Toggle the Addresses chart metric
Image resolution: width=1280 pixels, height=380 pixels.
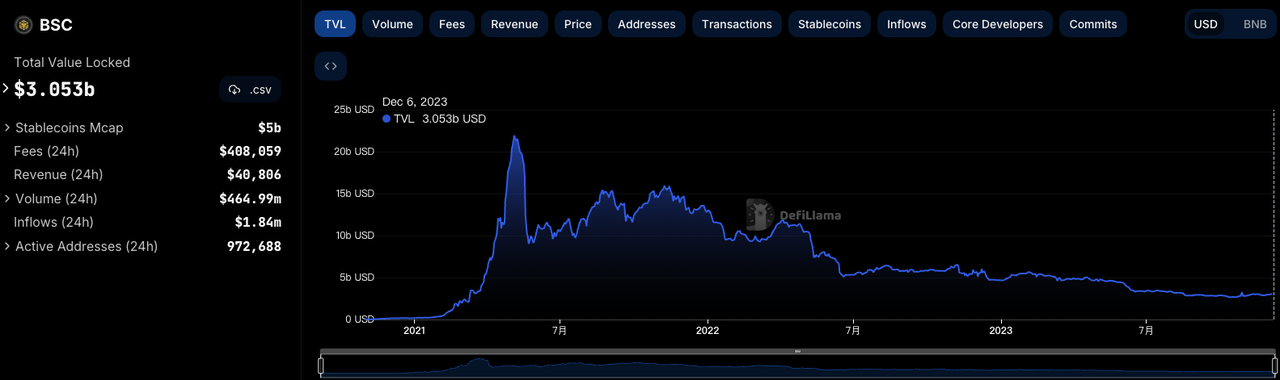[647, 24]
